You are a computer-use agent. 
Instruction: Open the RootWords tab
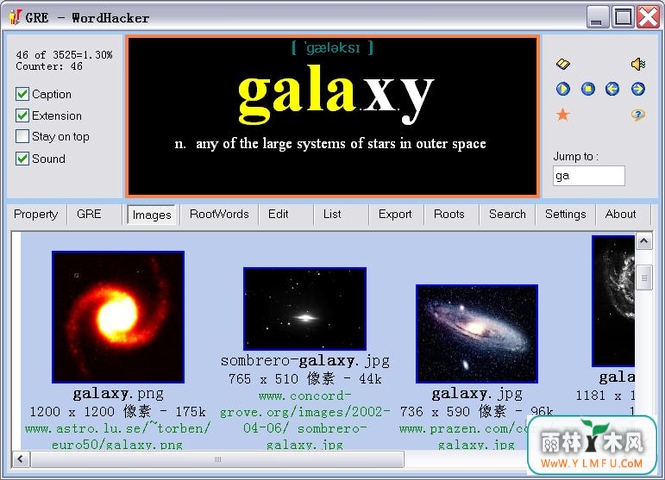(219, 214)
